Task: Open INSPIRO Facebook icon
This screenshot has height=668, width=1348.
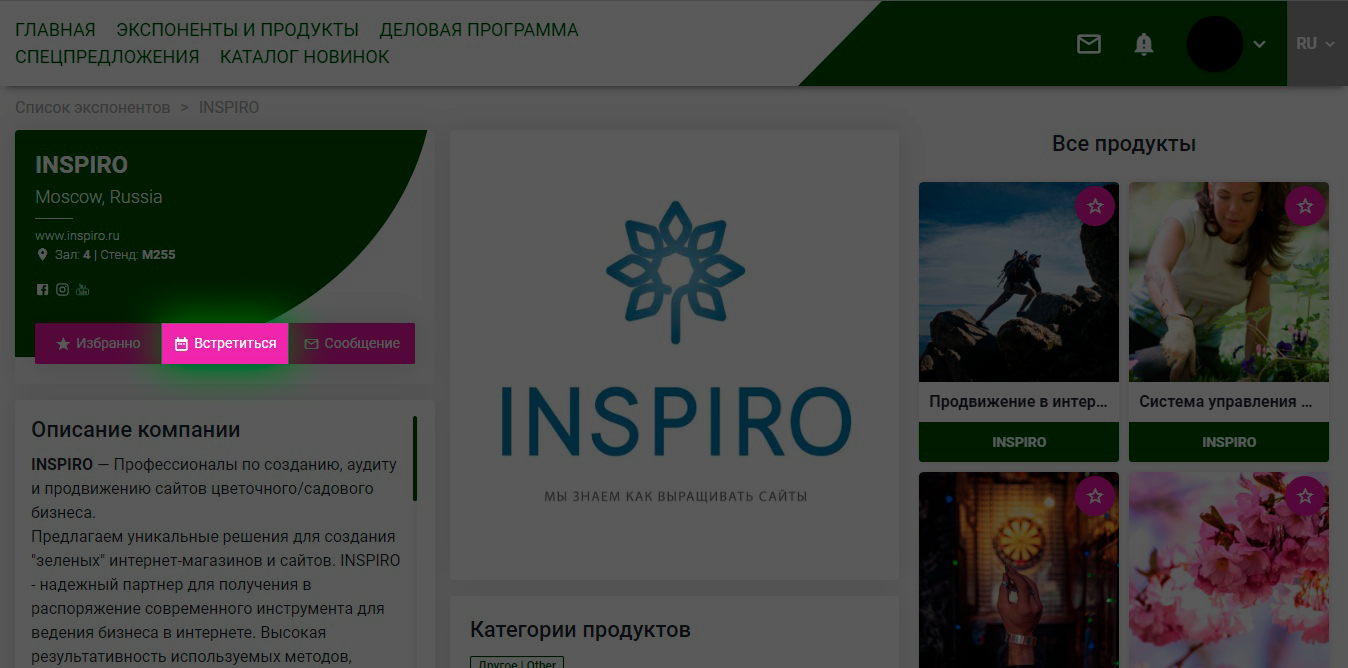Action: pos(42,290)
